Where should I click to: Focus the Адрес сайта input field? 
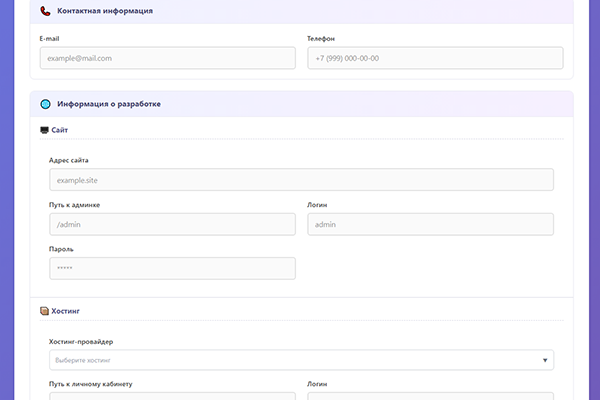[x=300, y=179]
